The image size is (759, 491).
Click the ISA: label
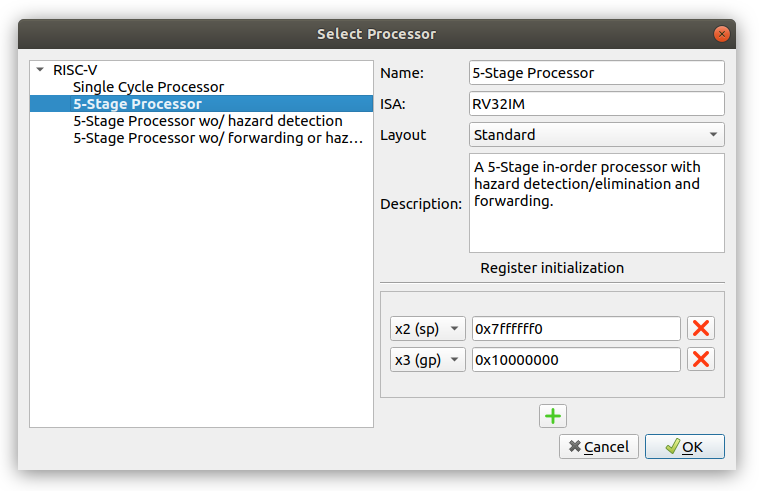[393, 104]
